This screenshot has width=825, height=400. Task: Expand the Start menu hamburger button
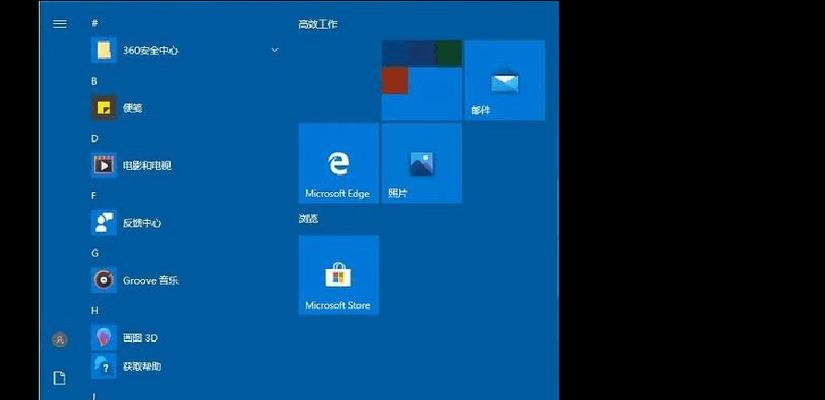[59, 24]
